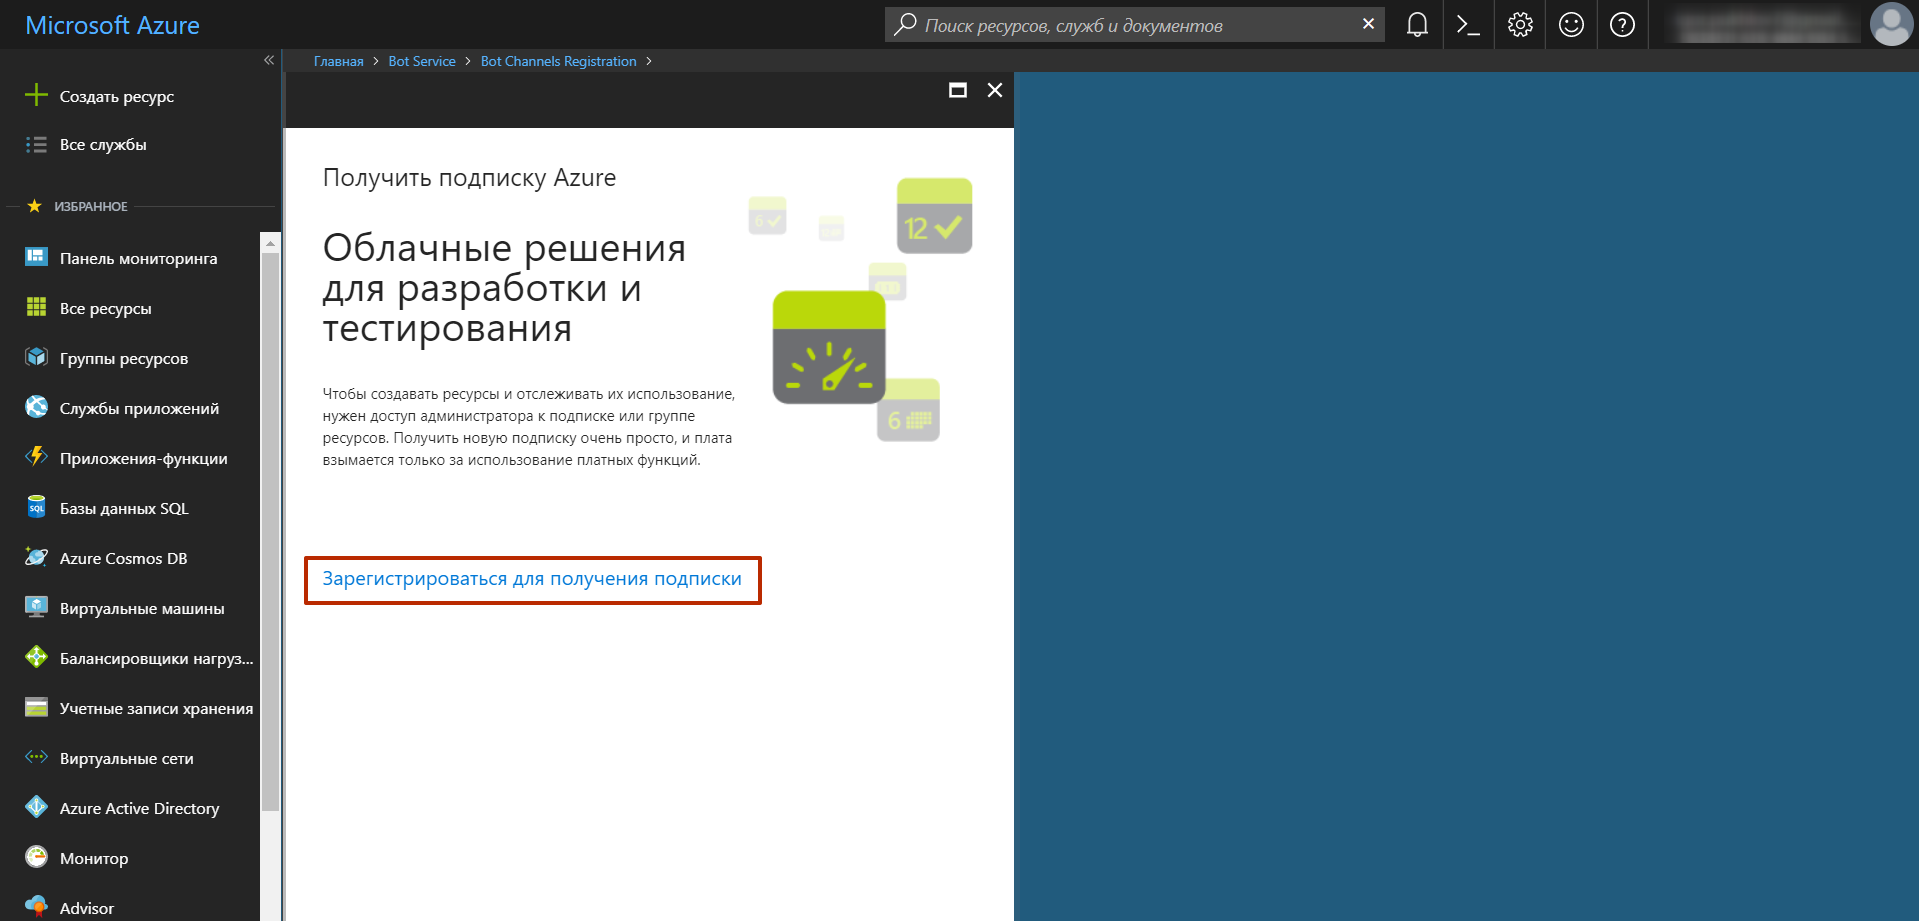Click the Службы приложений globe icon
Screen dimensions: 1919x921
tap(36, 407)
